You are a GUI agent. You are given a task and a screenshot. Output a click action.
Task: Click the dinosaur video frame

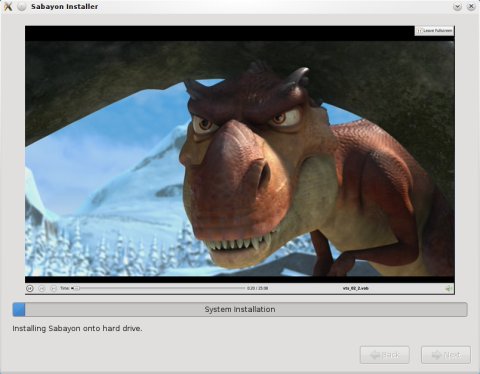pyautogui.click(x=240, y=159)
